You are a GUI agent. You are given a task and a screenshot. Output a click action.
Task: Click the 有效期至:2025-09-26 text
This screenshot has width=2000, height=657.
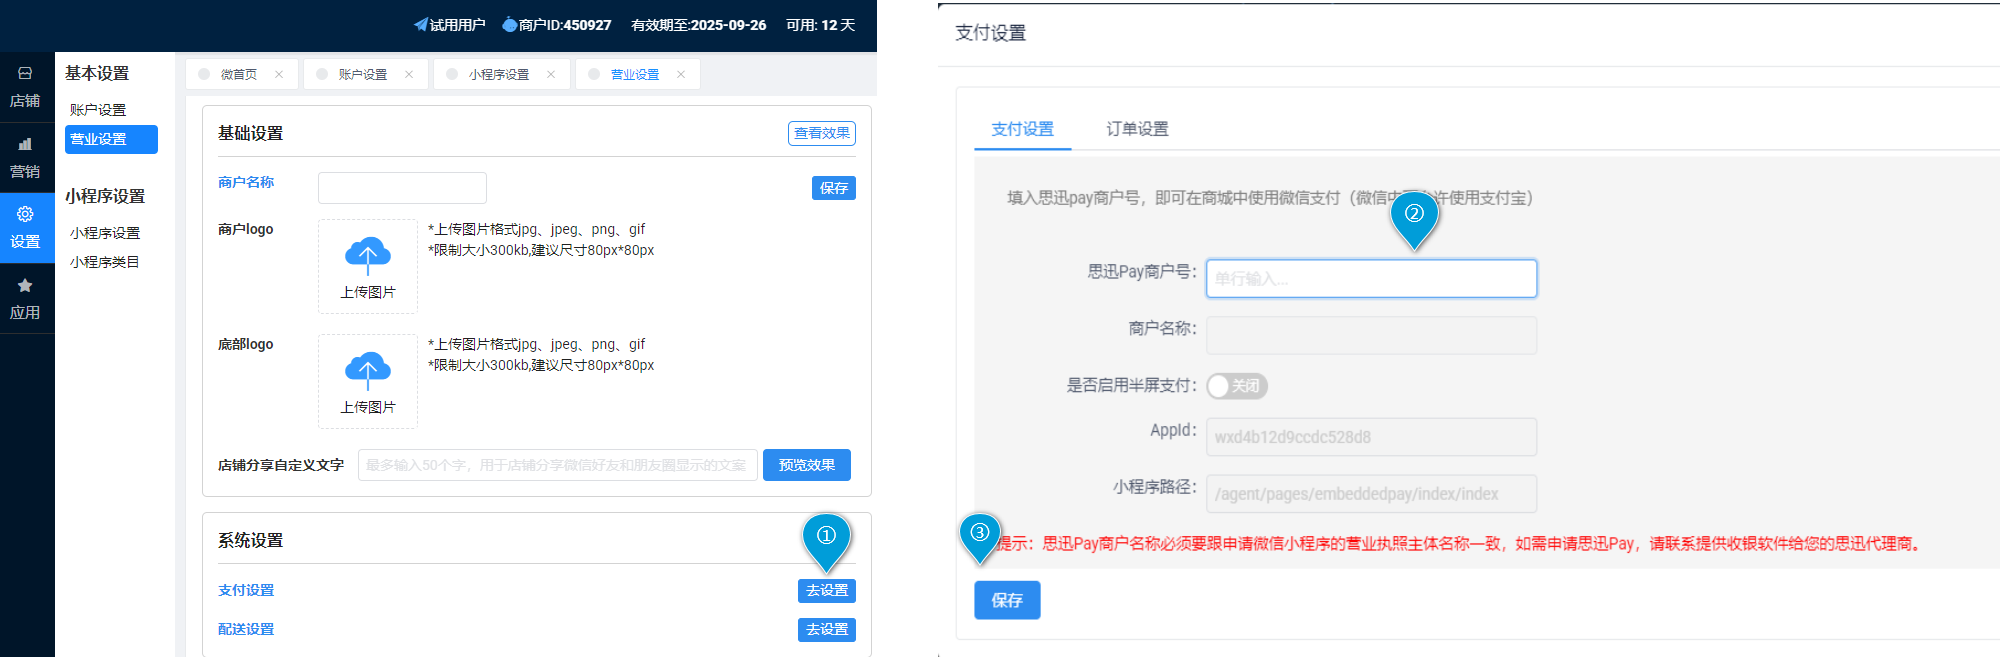699,25
